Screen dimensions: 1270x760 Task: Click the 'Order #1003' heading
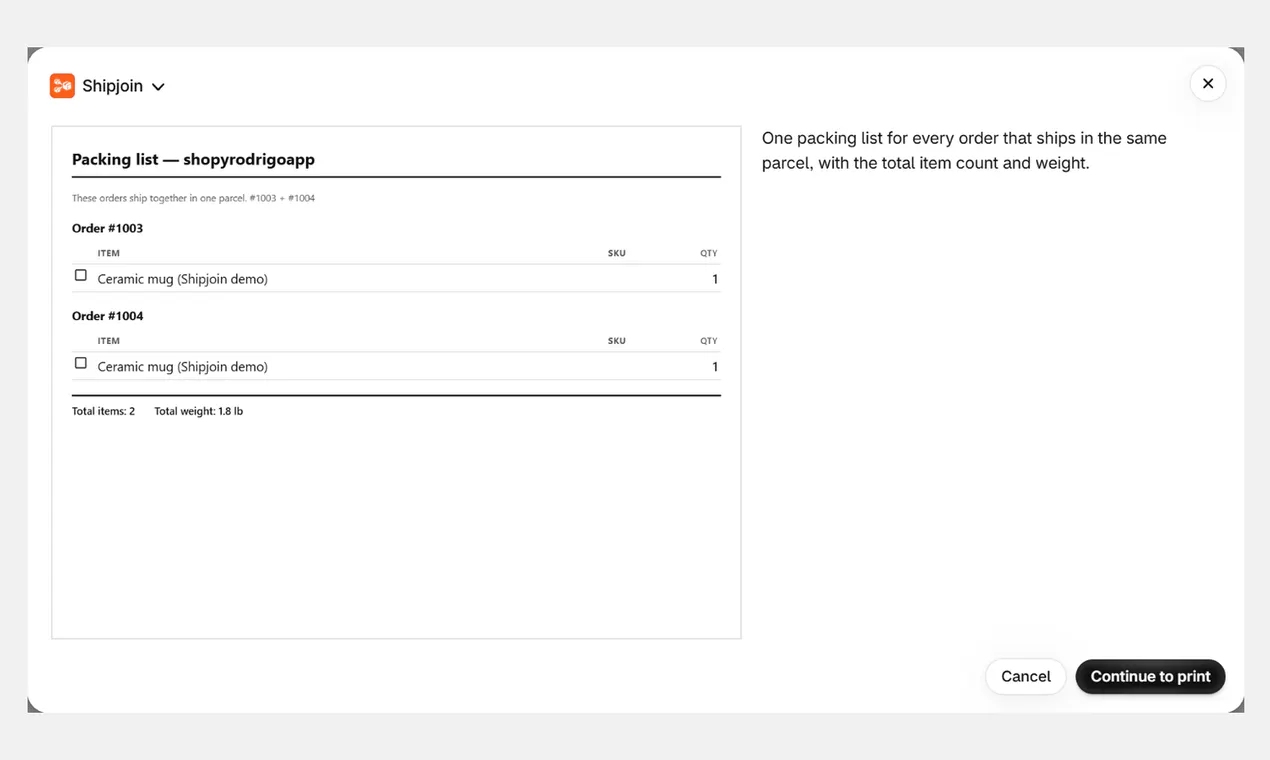(108, 228)
